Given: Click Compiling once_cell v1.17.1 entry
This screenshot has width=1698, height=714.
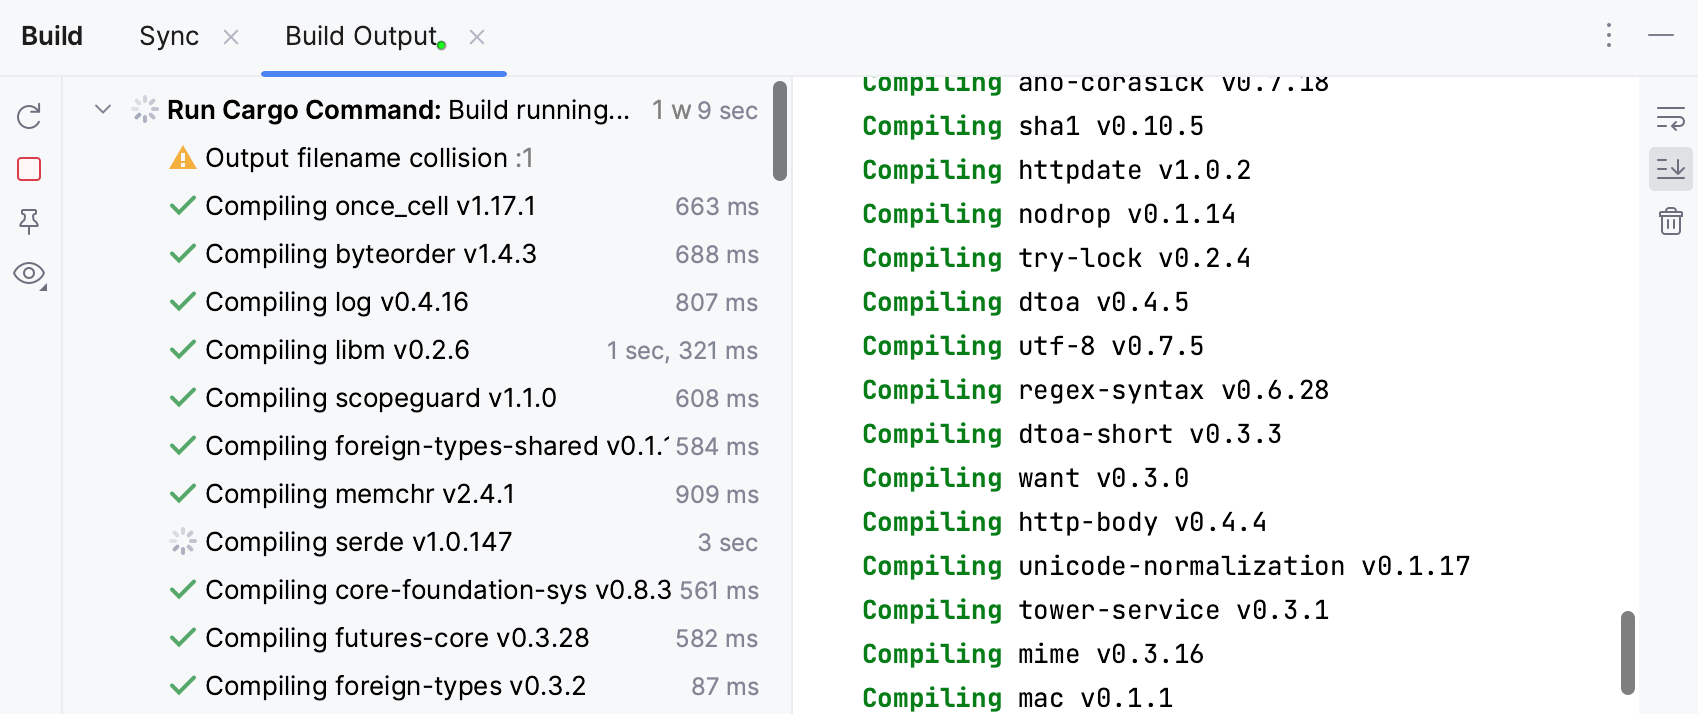Looking at the screenshot, I should pos(370,206).
